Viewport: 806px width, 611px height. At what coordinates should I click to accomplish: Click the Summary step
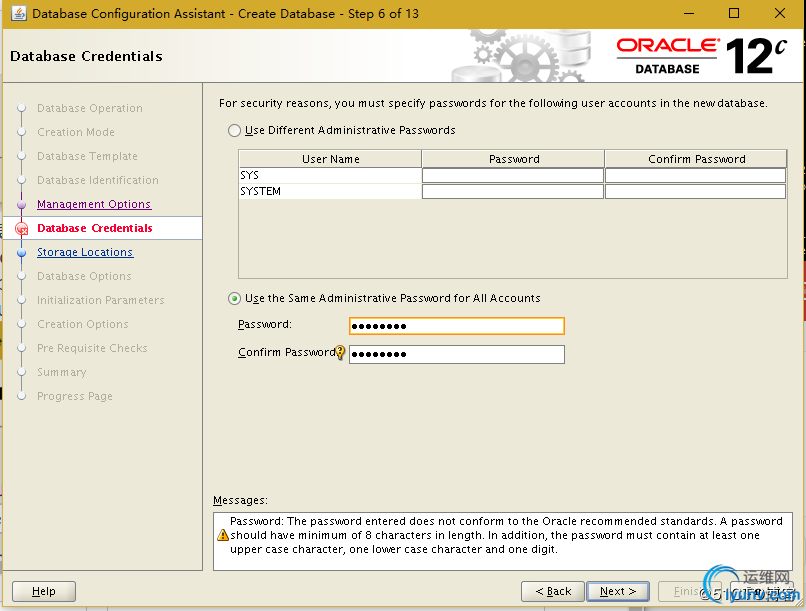62,372
